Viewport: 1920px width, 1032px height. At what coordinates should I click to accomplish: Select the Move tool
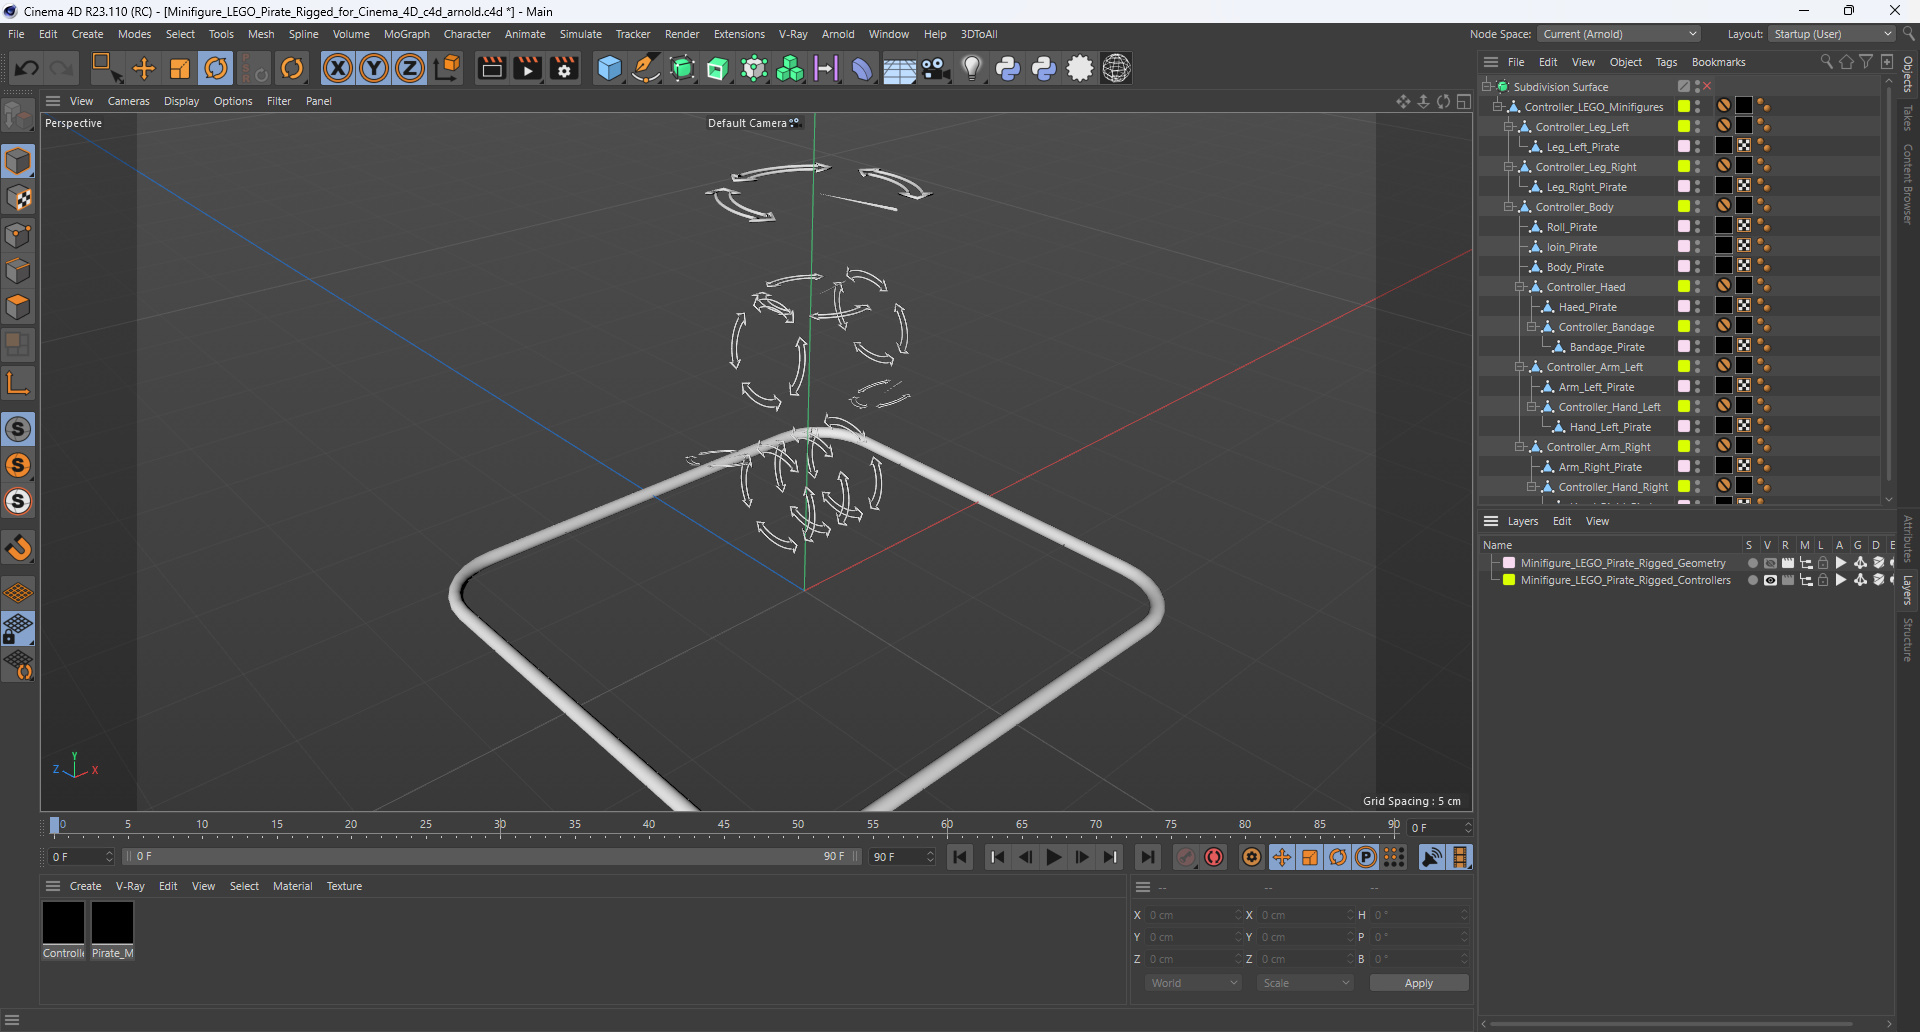[x=144, y=68]
